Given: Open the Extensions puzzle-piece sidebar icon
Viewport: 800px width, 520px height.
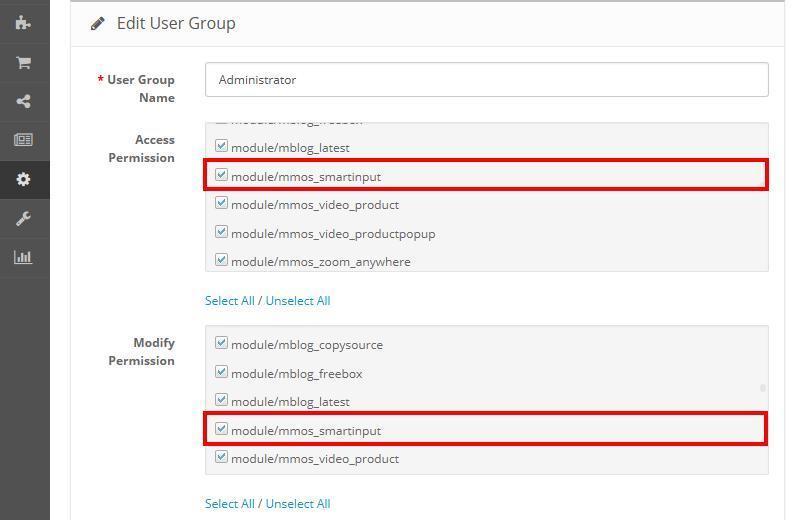Looking at the screenshot, I should coord(23,22).
